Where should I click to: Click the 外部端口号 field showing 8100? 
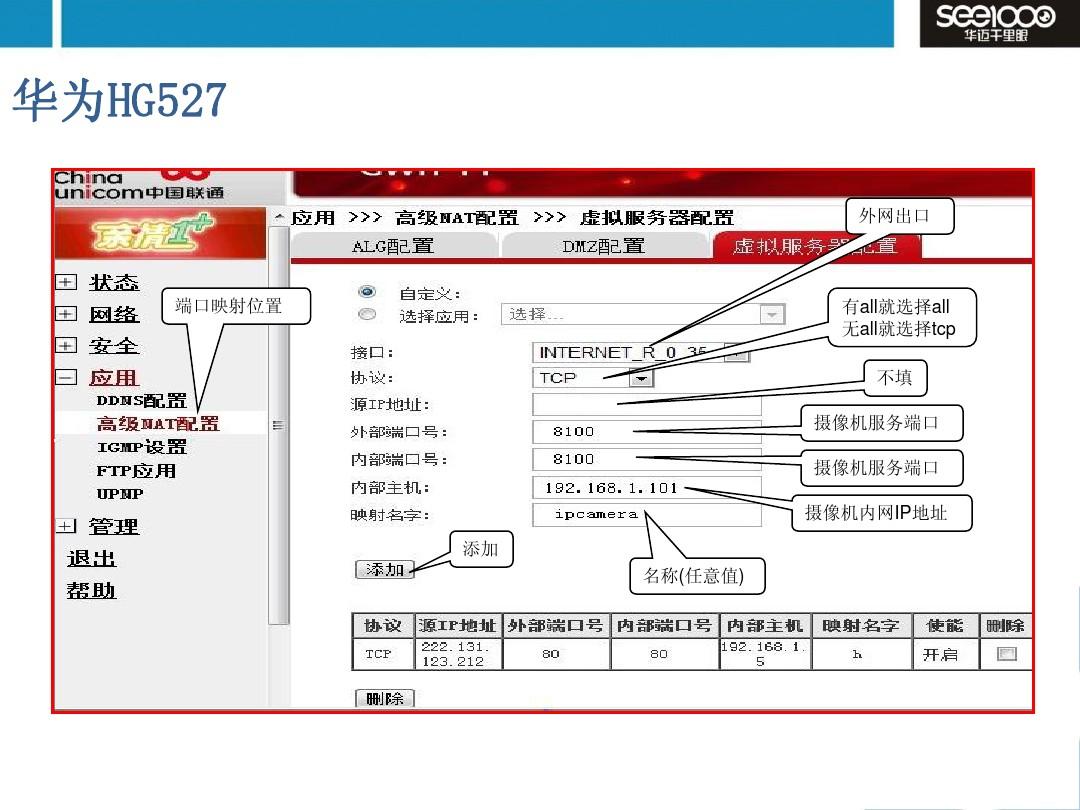tap(647, 432)
